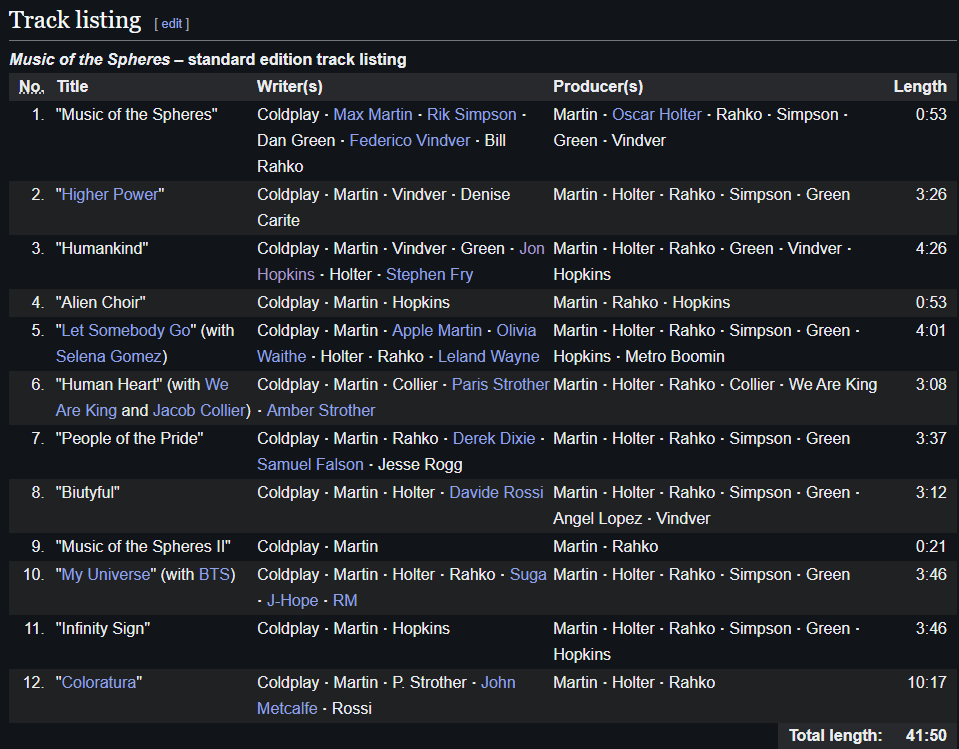Screen dimensions: 959x749
Task: Select the "Music of the Spheres II" title
Action: [143, 547]
